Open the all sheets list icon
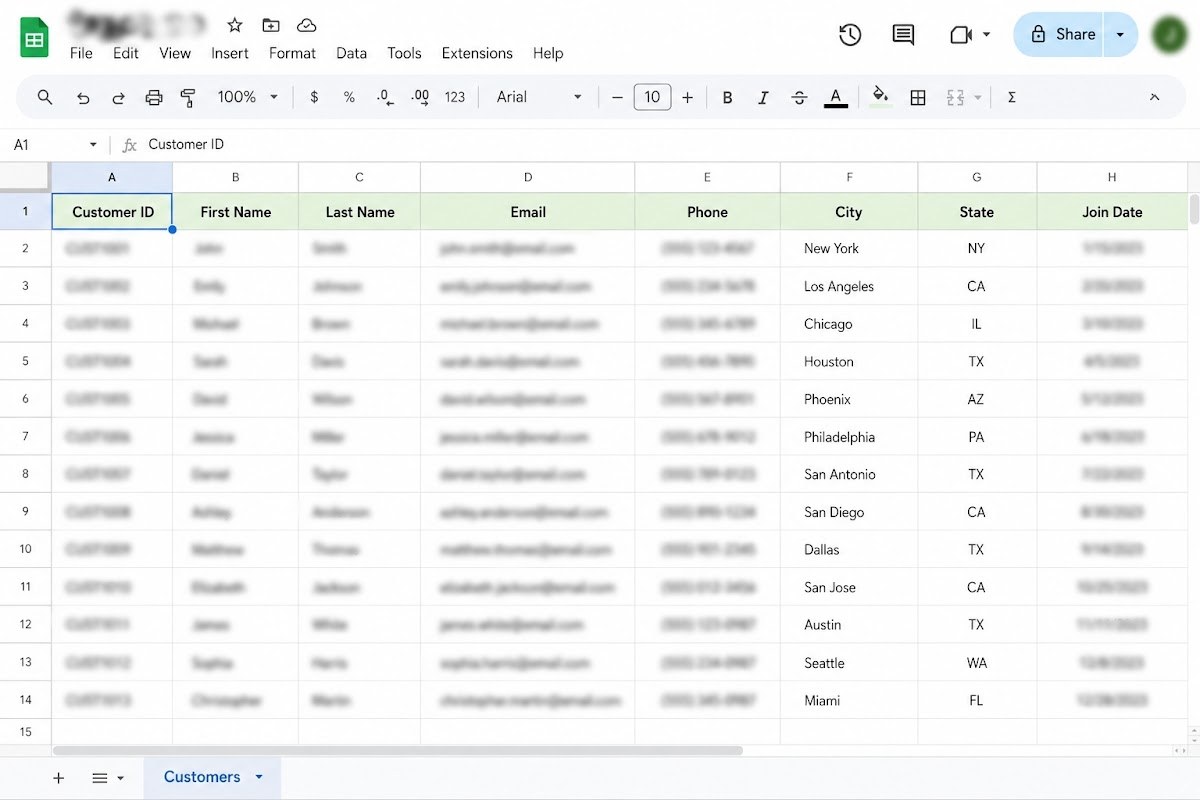Screen dimensions: 1200x800 point(100,777)
